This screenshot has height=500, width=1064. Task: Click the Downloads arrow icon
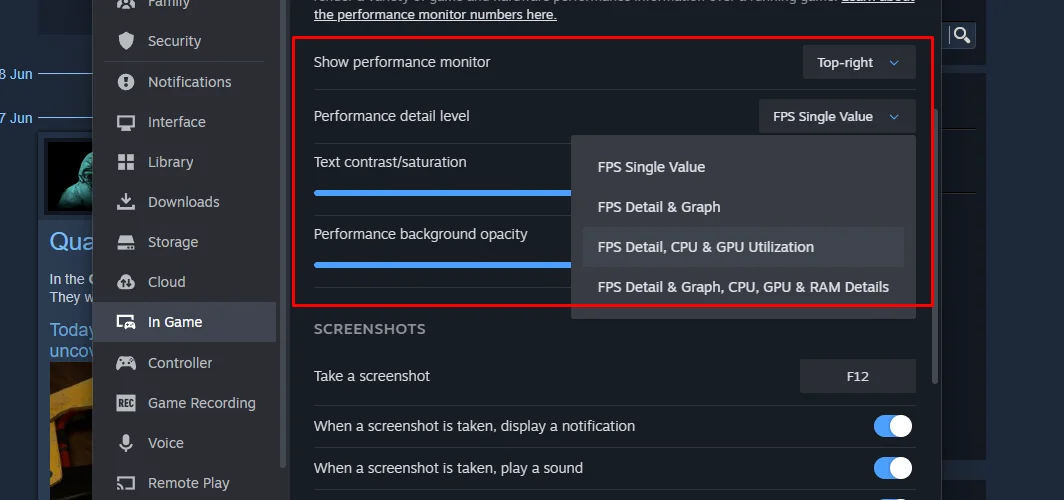pyautogui.click(x=126, y=202)
